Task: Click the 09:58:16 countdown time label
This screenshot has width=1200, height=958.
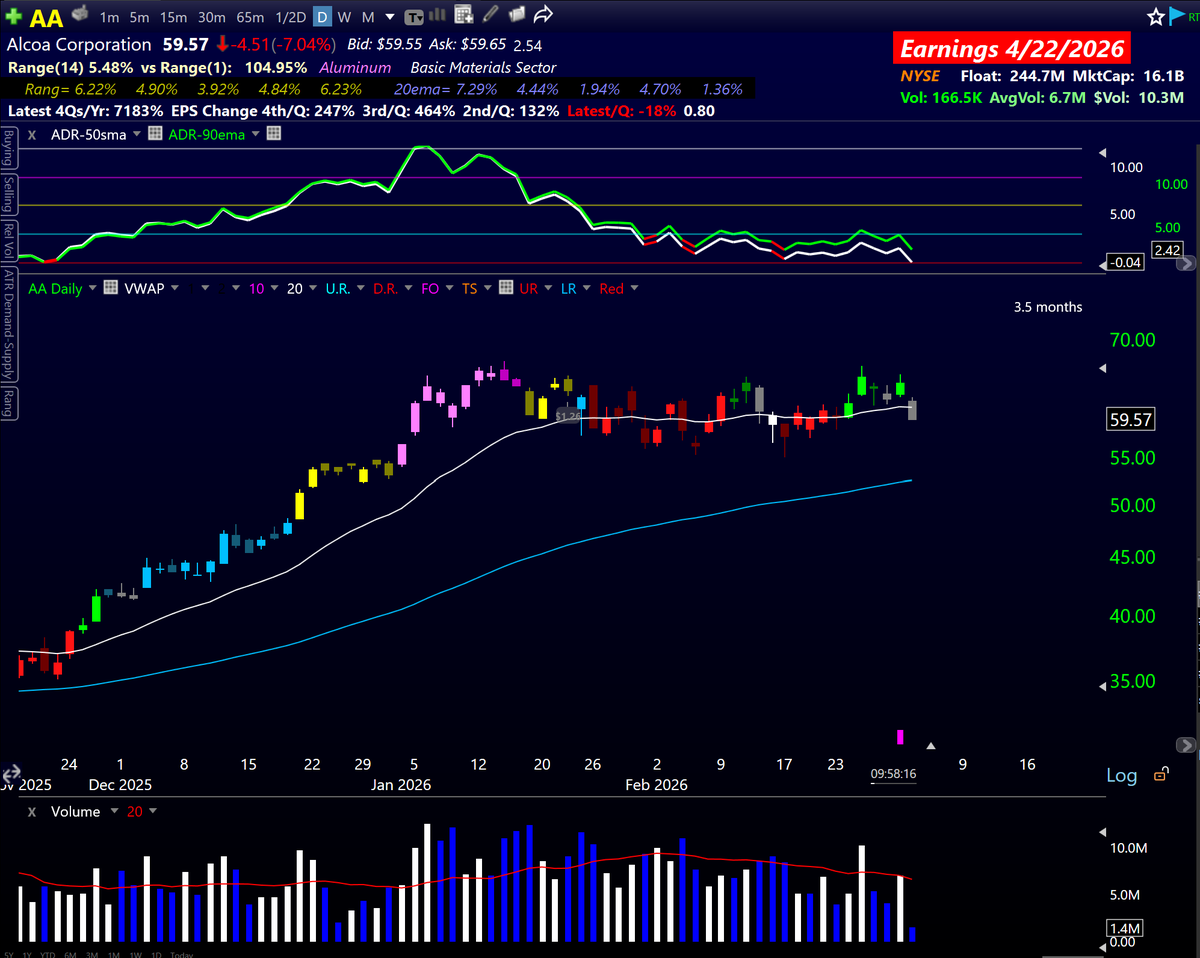Action: (894, 774)
